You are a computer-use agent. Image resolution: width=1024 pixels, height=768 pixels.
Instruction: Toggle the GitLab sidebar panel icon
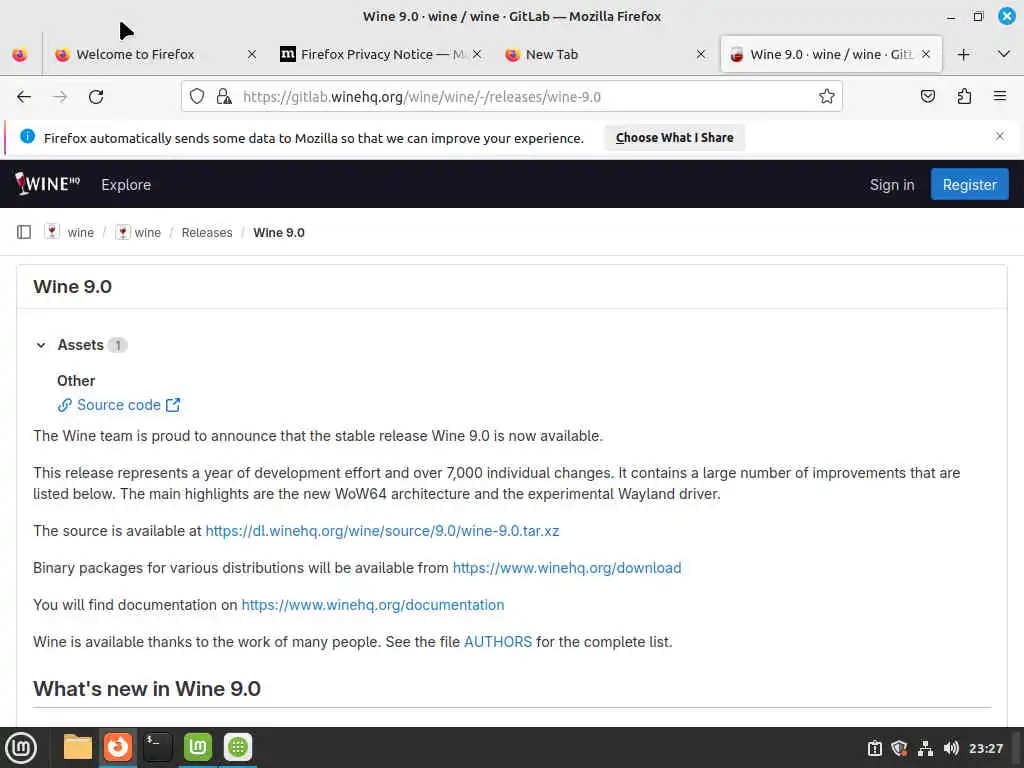[x=24, y=232]
